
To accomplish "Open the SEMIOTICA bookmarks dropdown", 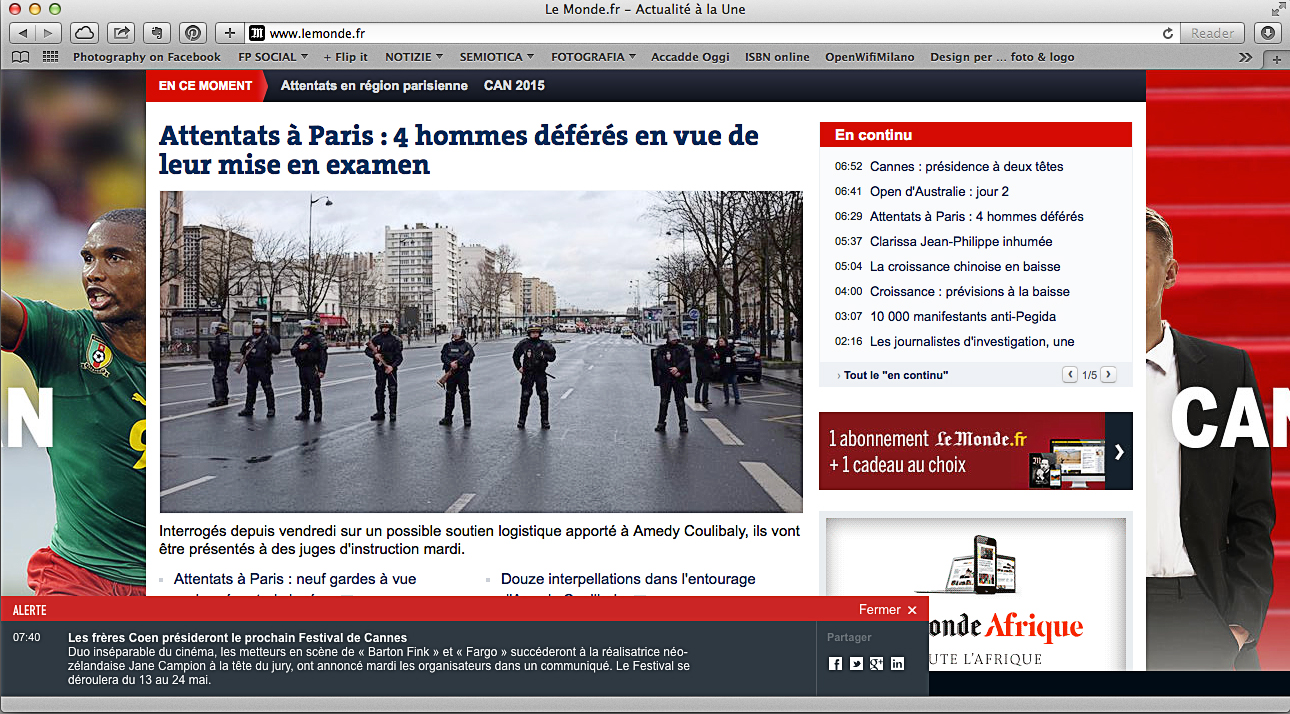I will [x=497, y=57].
